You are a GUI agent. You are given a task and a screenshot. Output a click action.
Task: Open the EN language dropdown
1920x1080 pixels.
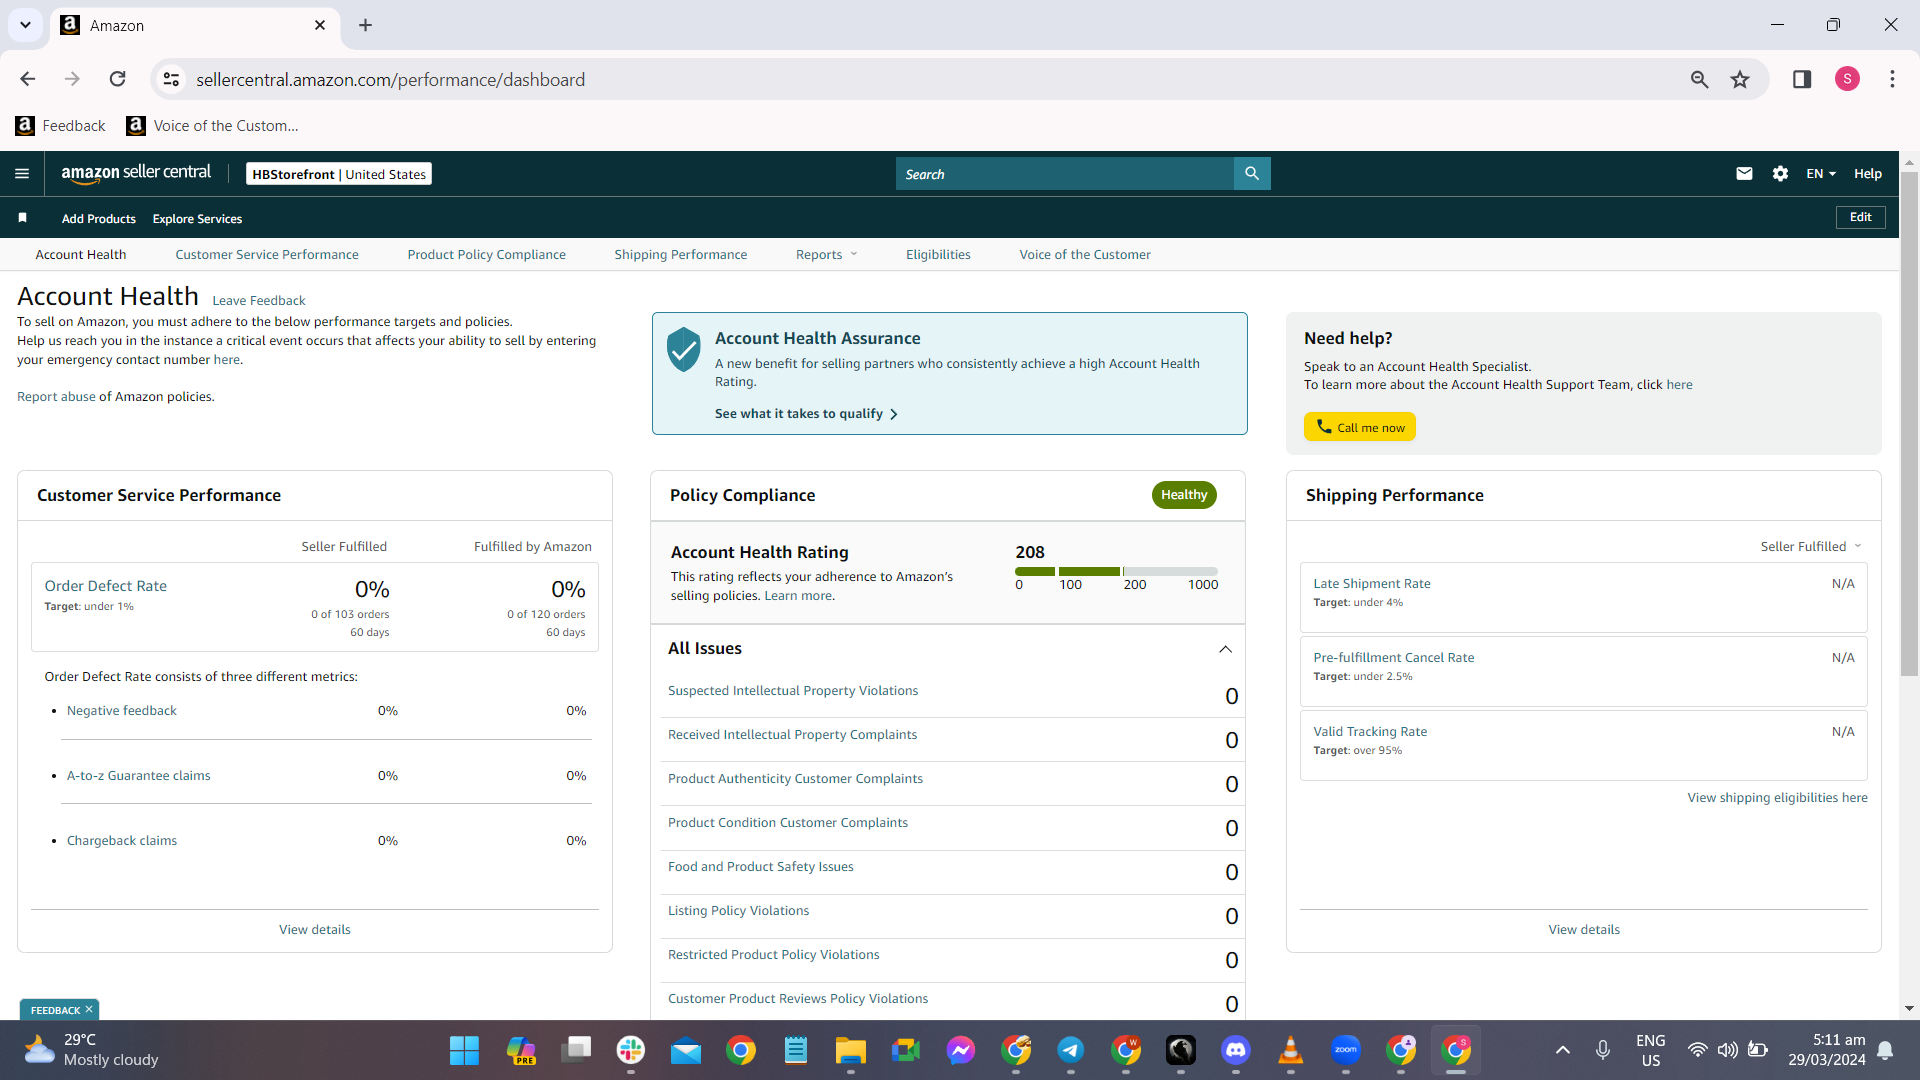click(1821, 174)
